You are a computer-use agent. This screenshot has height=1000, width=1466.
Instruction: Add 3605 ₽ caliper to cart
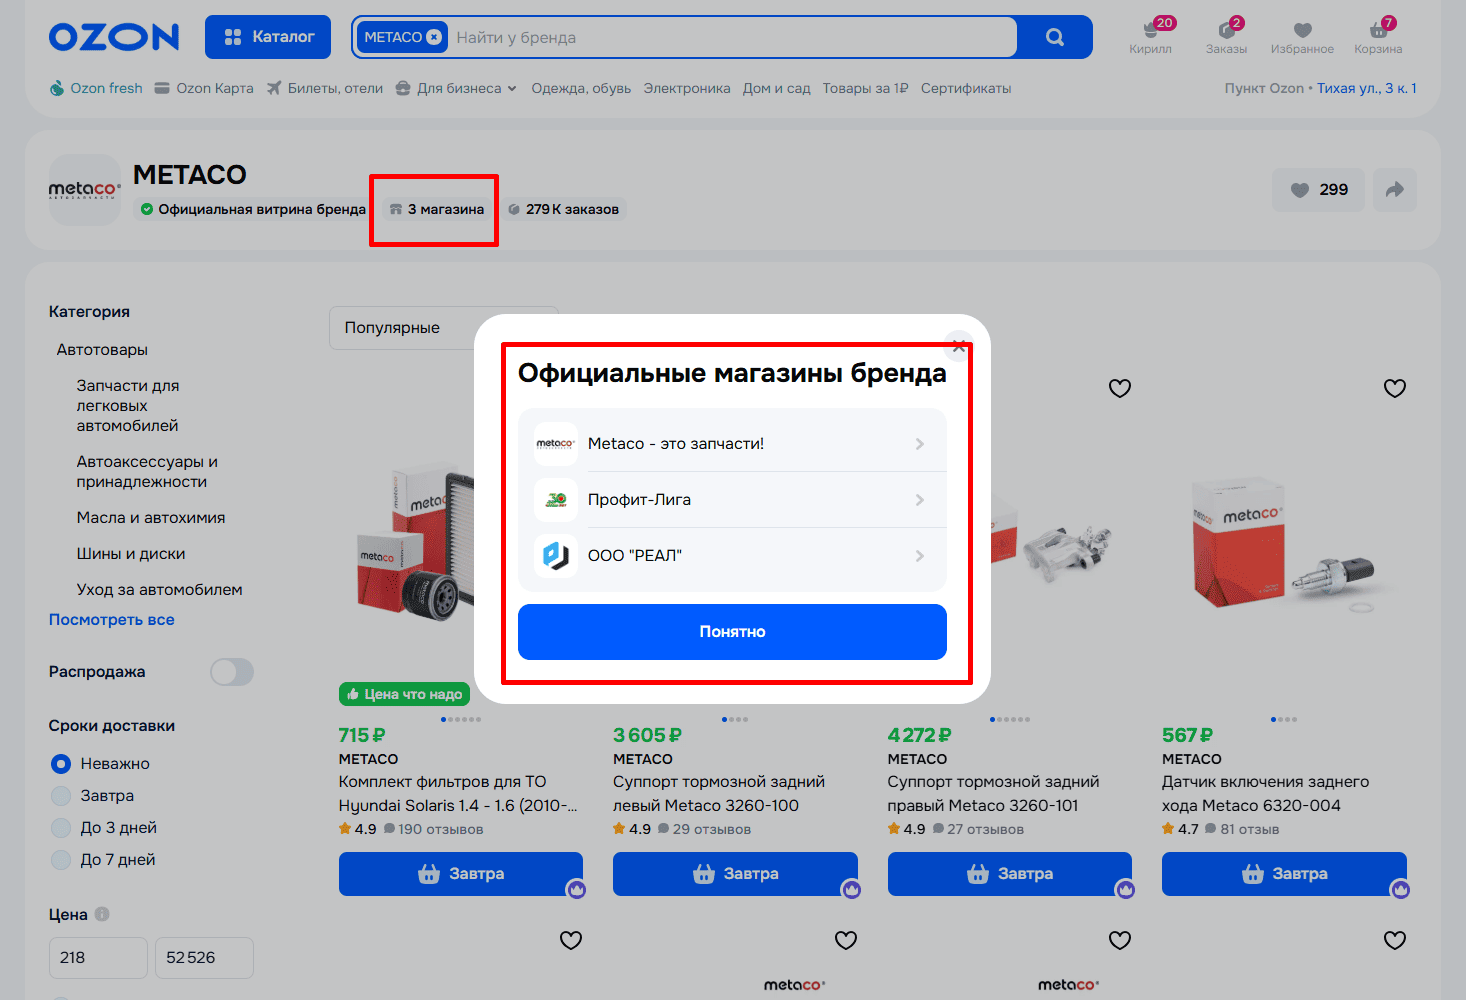tap(735, 874)
